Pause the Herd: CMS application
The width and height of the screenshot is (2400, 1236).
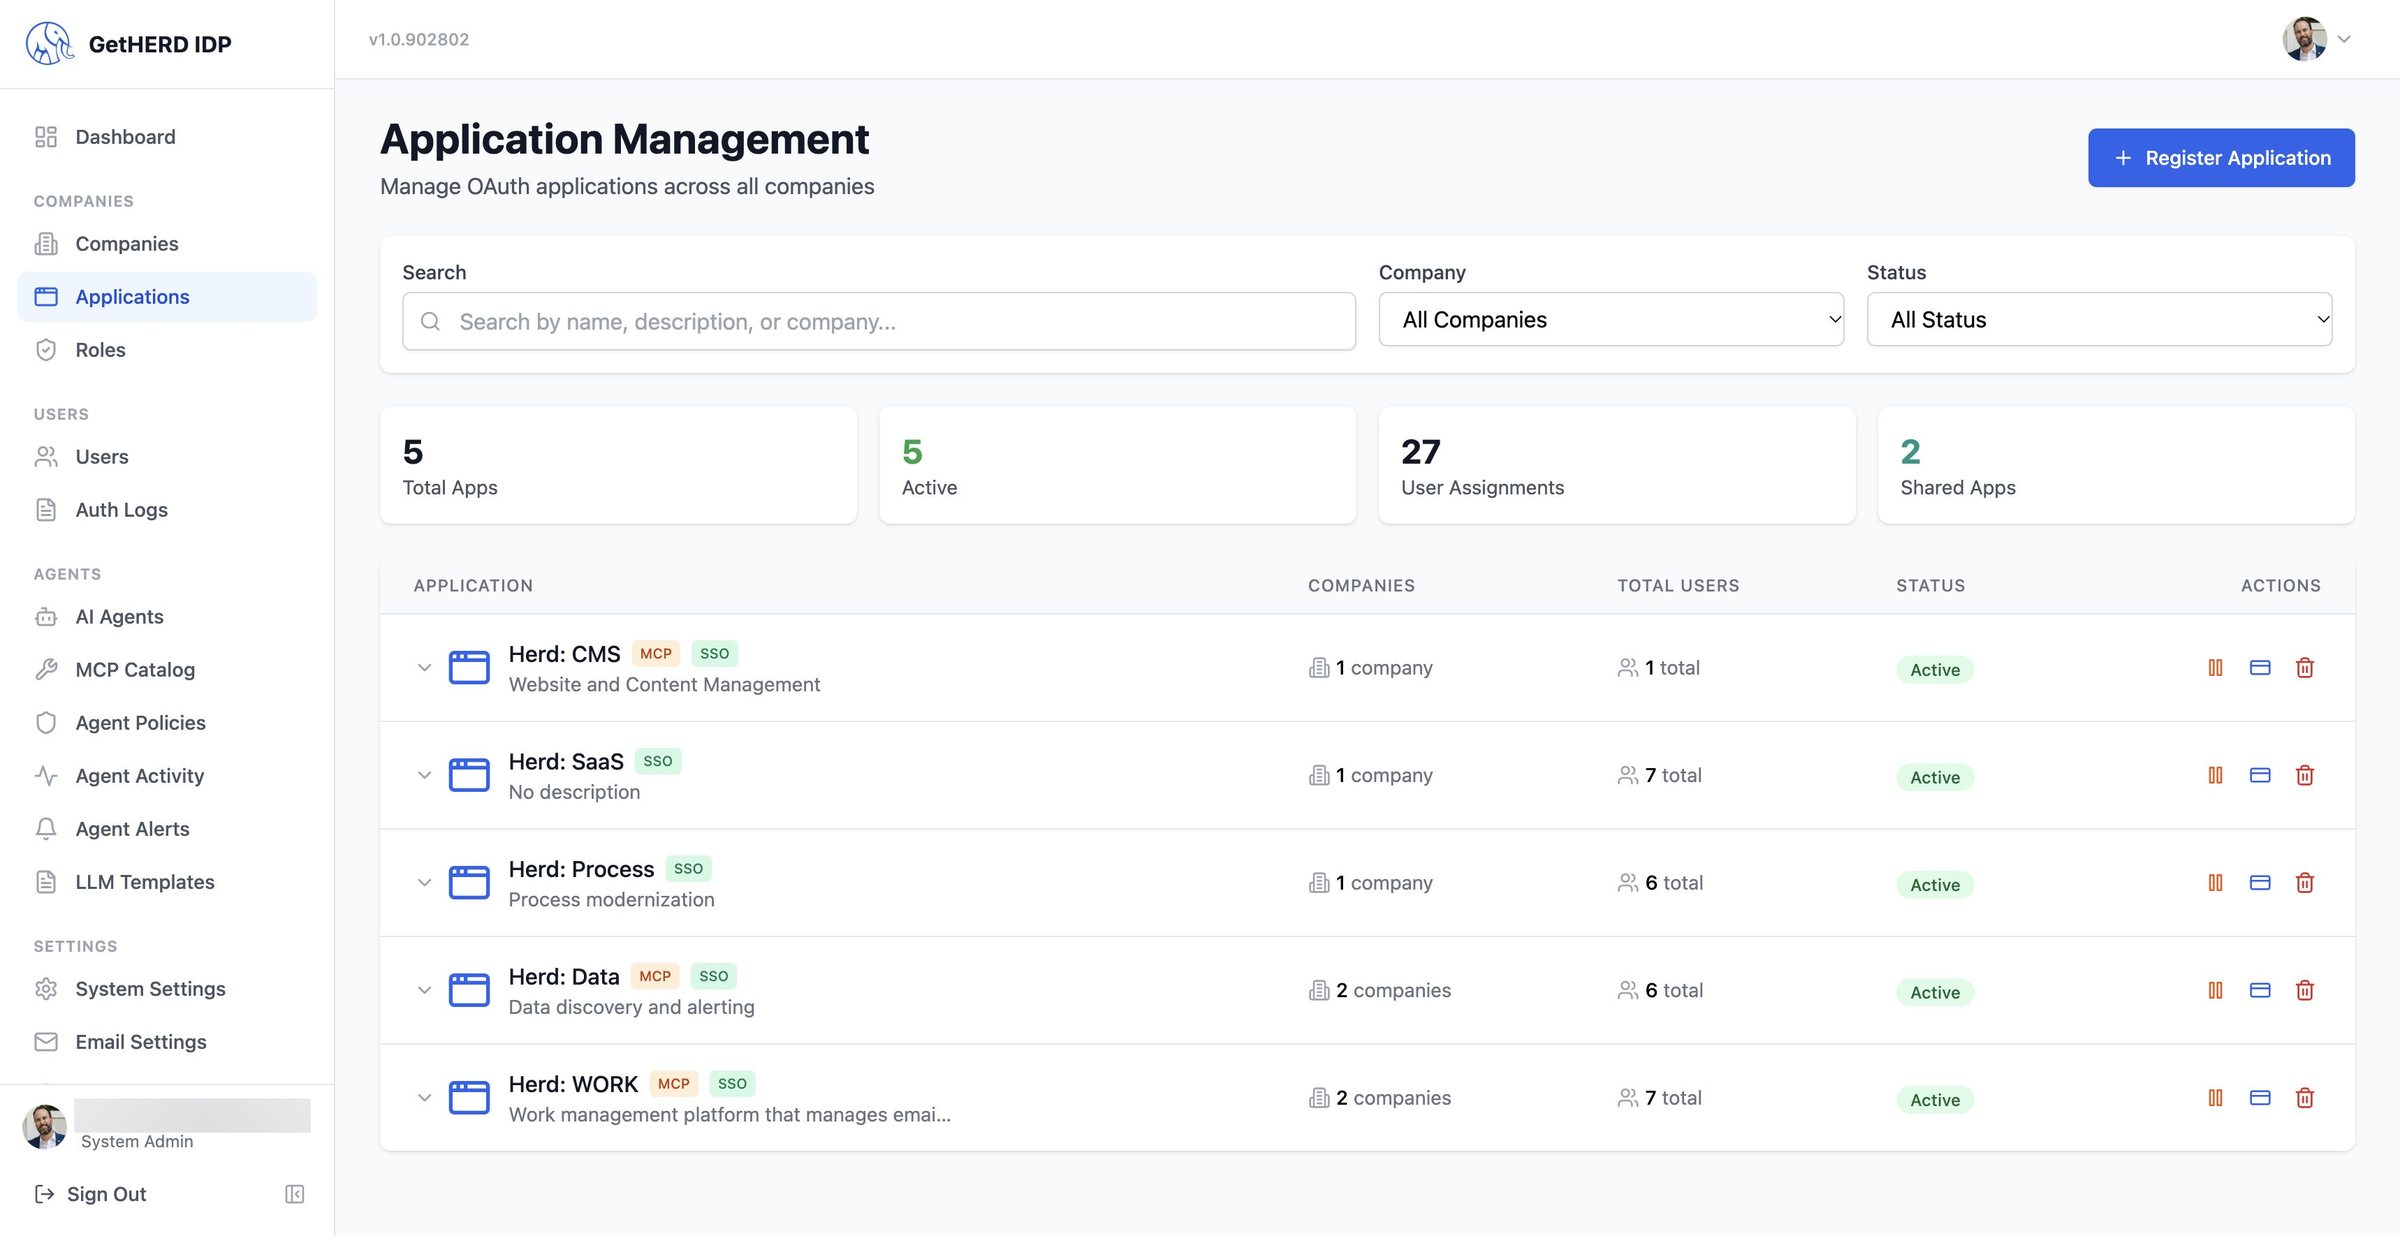pyautogui.click(x=2215, y=667)
